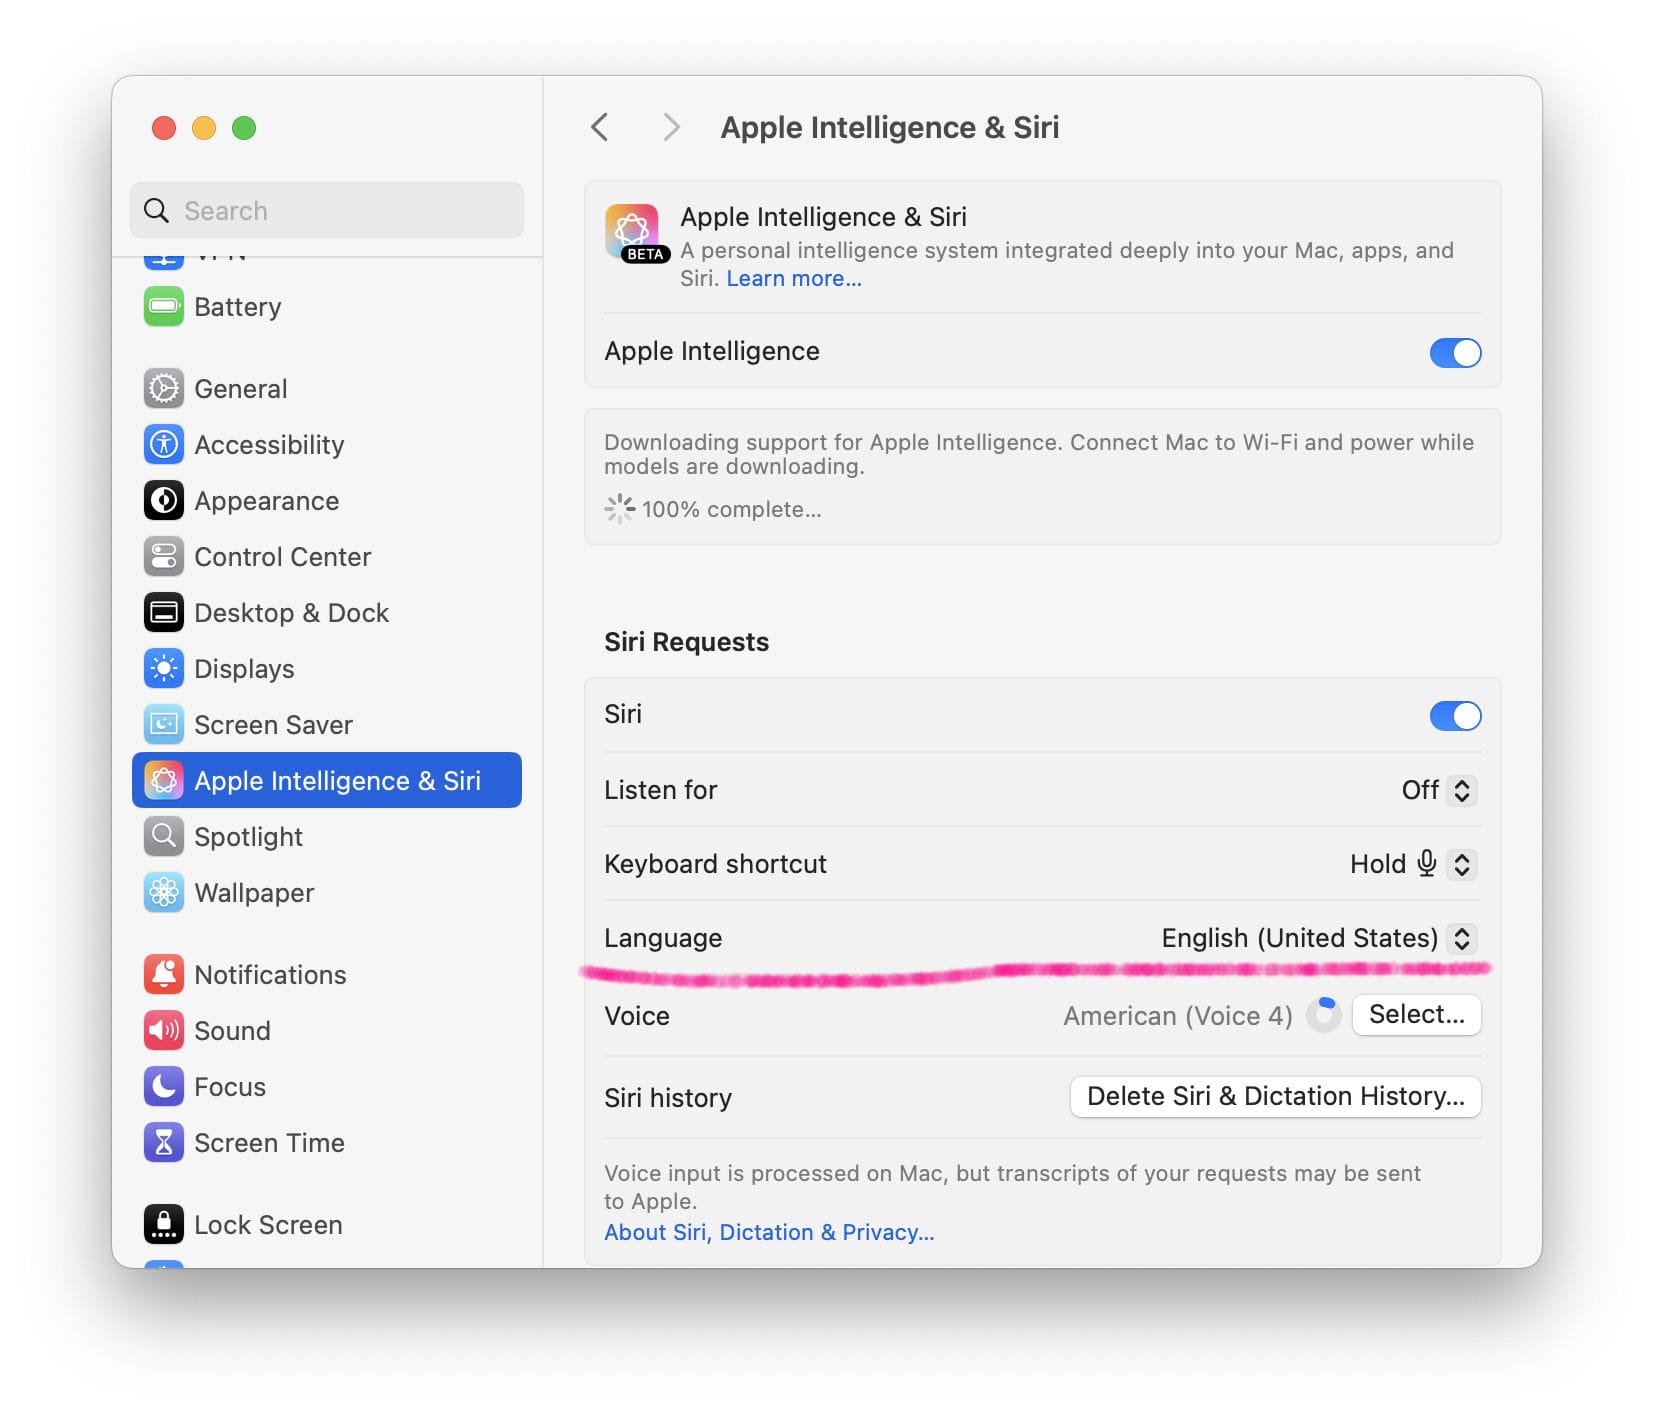The width and height of the screenshot is (1654, 1416).
Task: Click the Select… voice button
Action: (1416, 1015)
